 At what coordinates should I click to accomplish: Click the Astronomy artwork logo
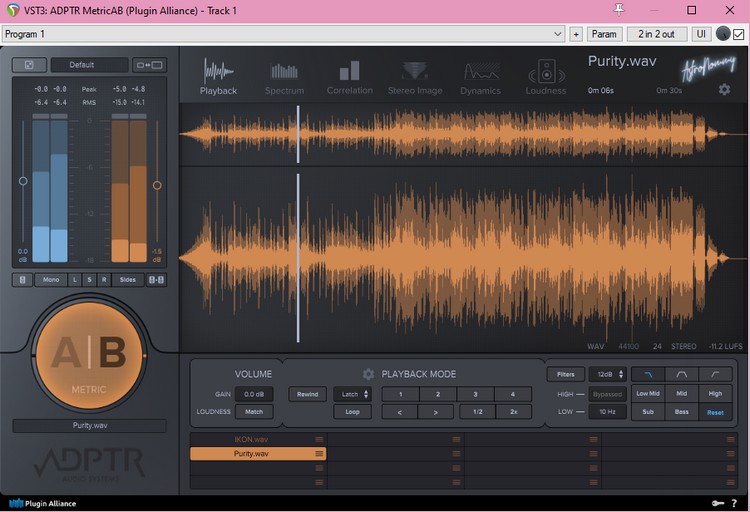(708, 68)
